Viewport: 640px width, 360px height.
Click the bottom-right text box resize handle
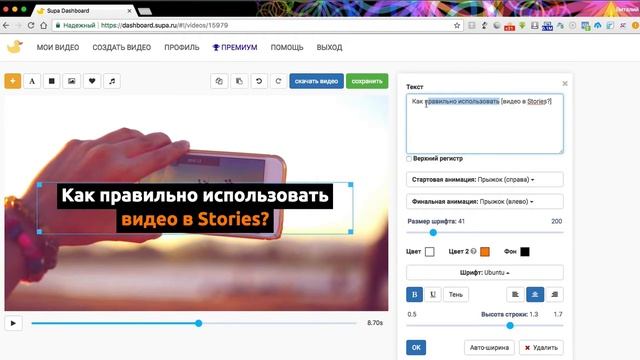click(351, 231)
